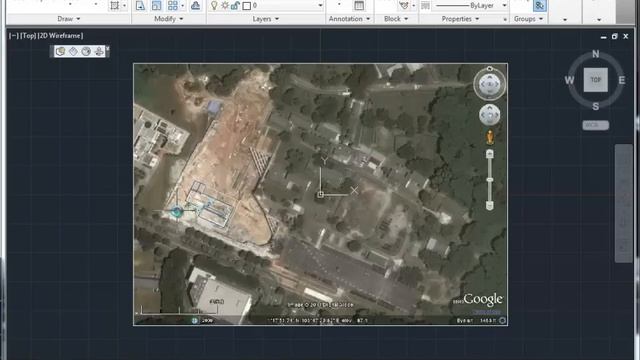Click the erase-style icon right of array

click(196, 5)
